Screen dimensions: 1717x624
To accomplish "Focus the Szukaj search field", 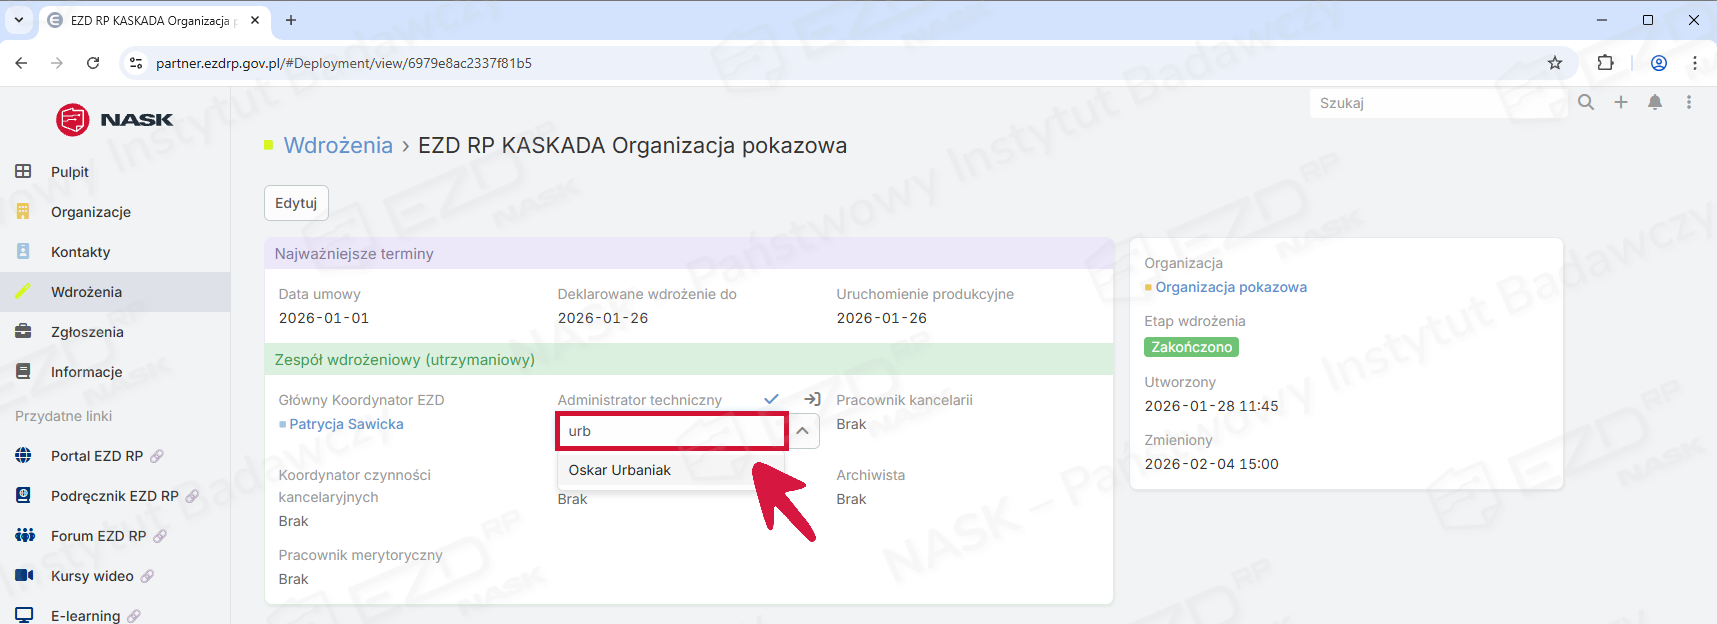I will click(x=1435, y=103).
